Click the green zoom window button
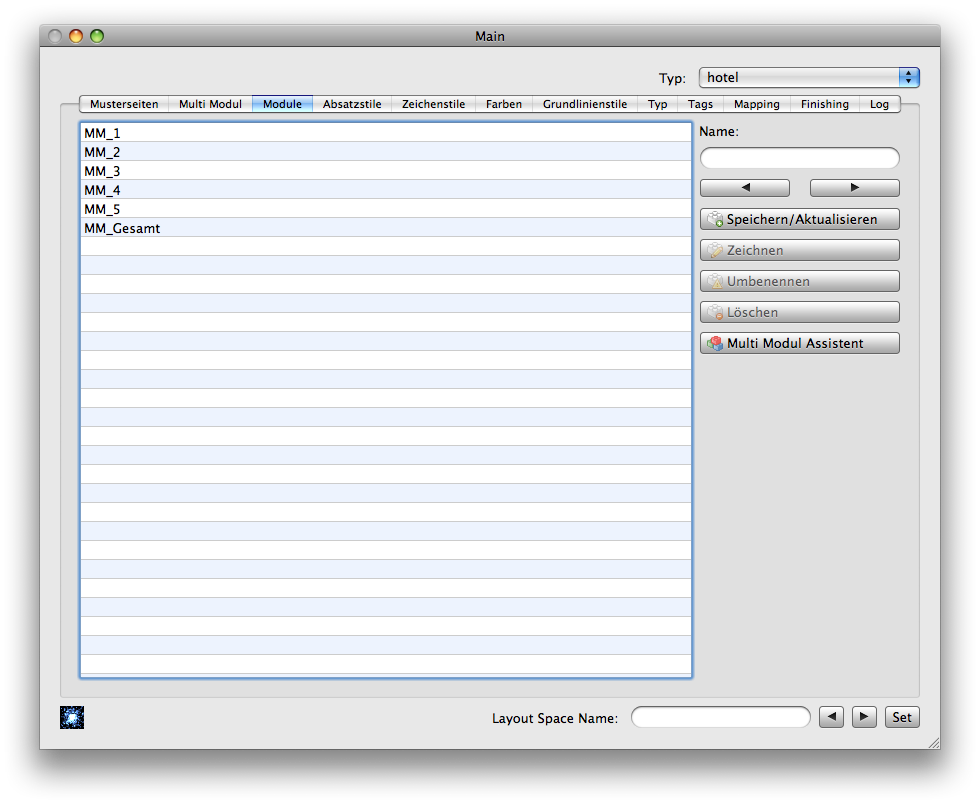The width and height of the screenshot is (980, 804). [97, 36]
